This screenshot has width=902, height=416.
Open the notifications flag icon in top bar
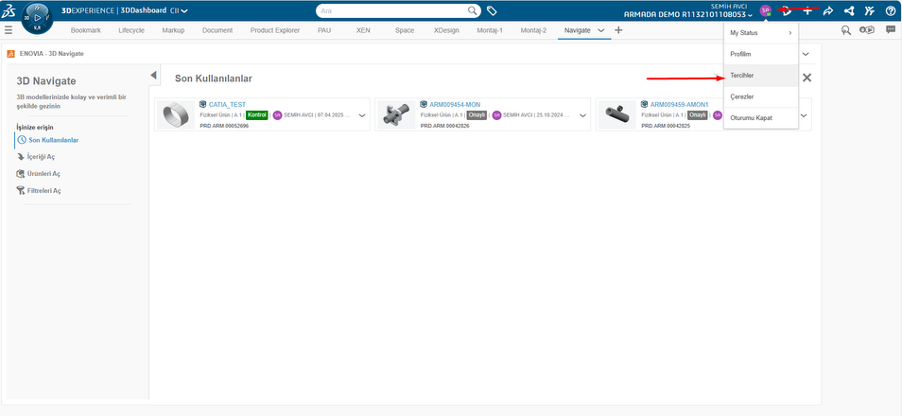coord(788,10)
